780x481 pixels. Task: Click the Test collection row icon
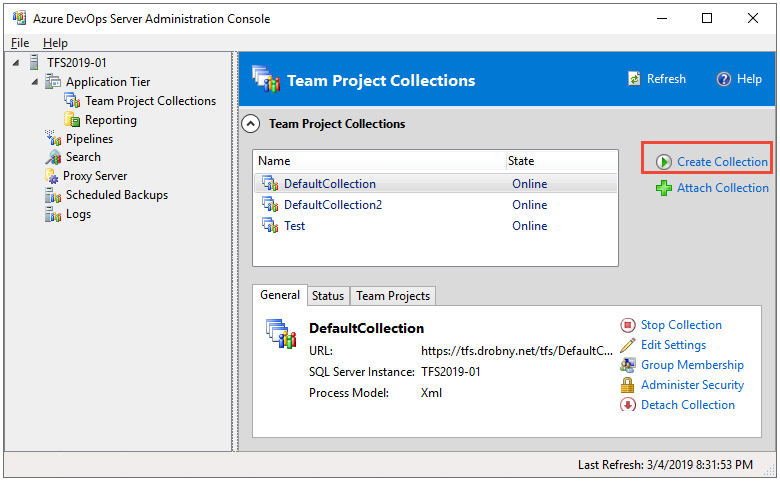point(271,225)
